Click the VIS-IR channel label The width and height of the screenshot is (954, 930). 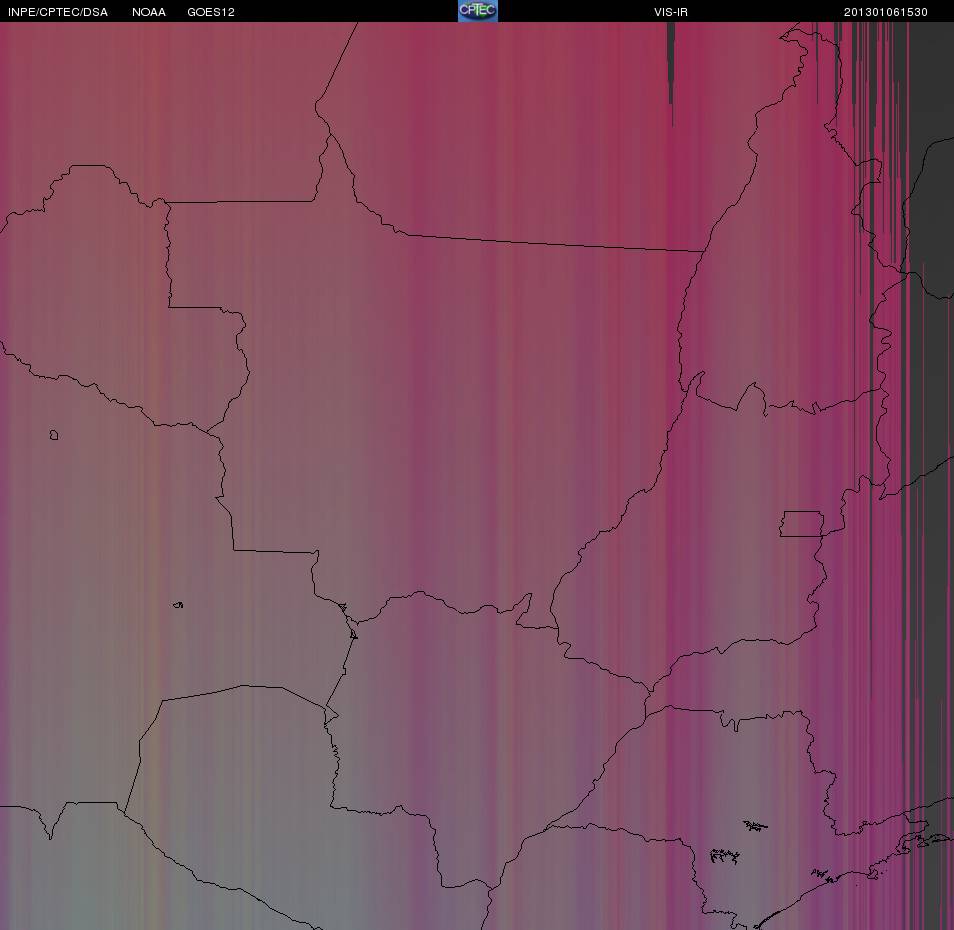(670, 12)
